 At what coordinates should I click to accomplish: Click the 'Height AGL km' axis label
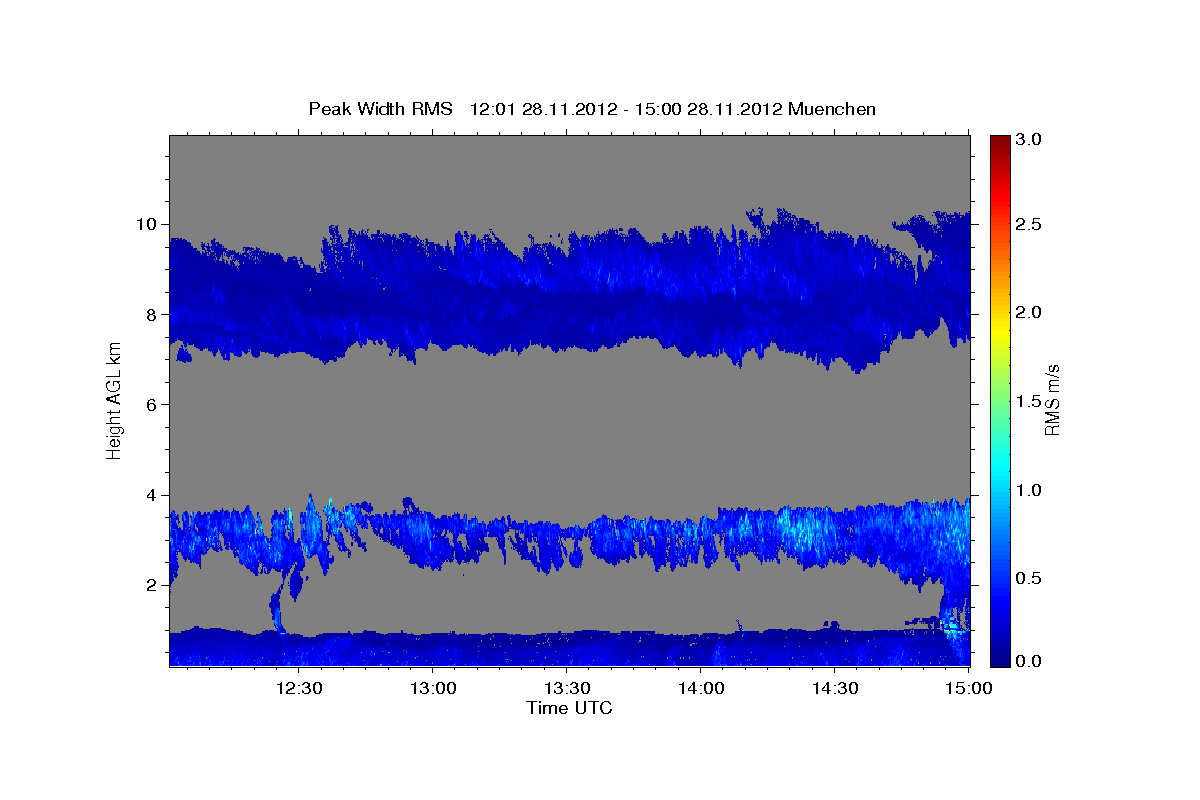click(115, 400)
